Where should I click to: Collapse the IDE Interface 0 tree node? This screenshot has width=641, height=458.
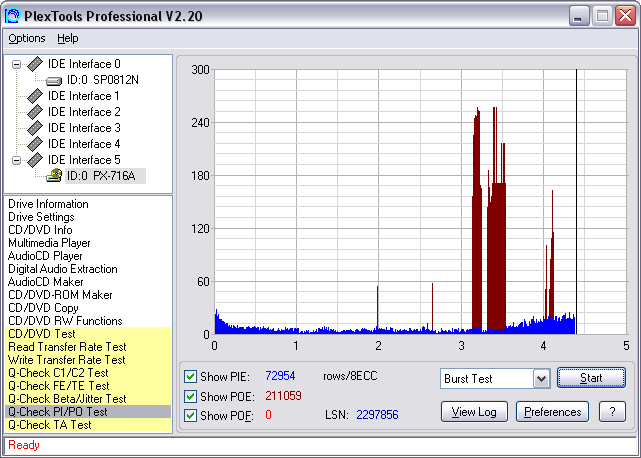coord(16,64)
